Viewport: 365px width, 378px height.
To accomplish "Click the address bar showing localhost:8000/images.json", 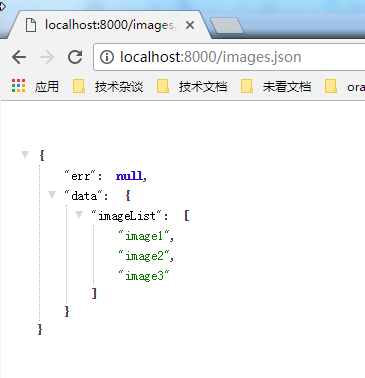I will (x=229, y=57).
